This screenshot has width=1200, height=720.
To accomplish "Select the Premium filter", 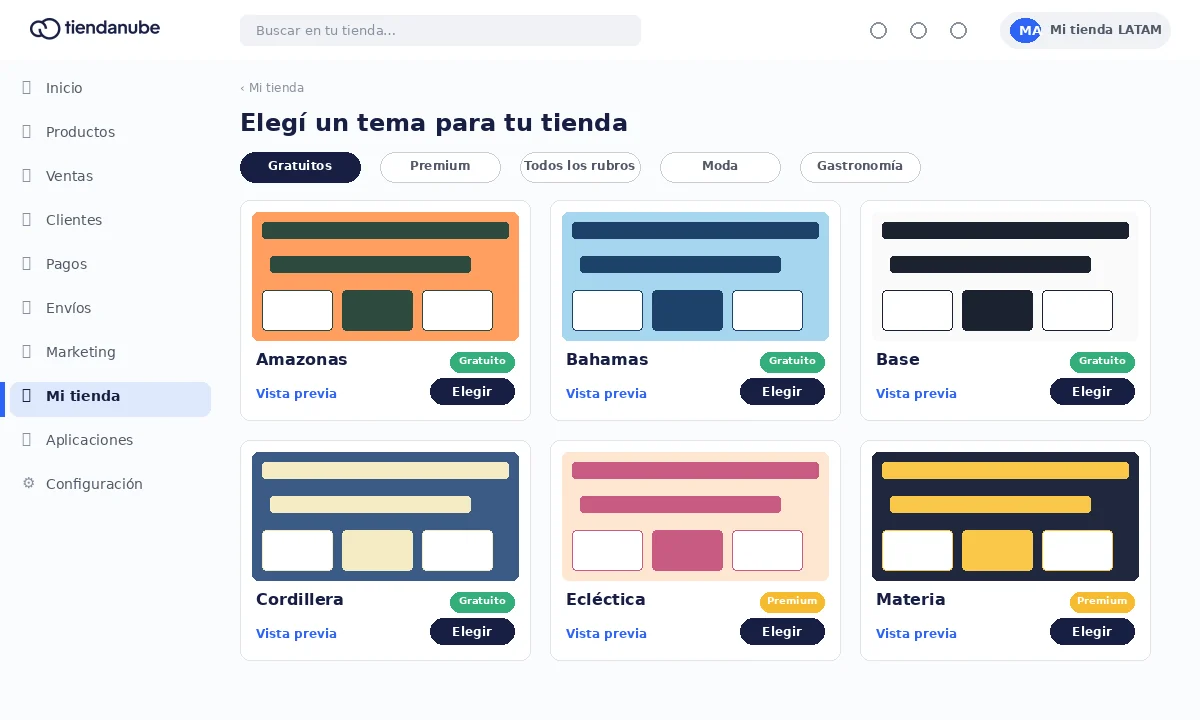I will pyautogui.click(x=440, y=167).
